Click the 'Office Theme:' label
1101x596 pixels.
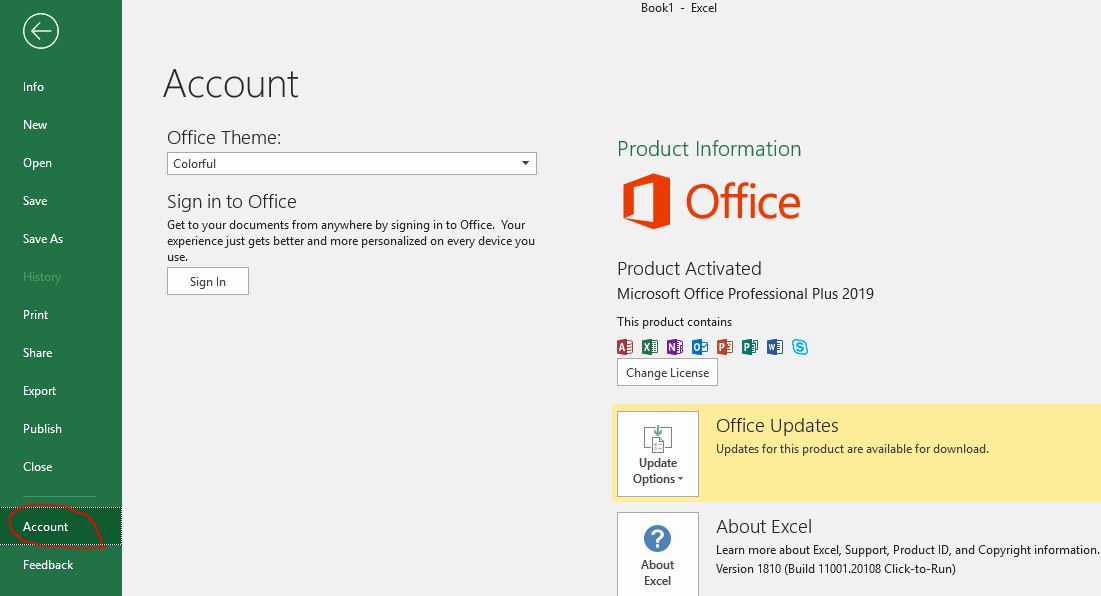(x=224, y=138)
